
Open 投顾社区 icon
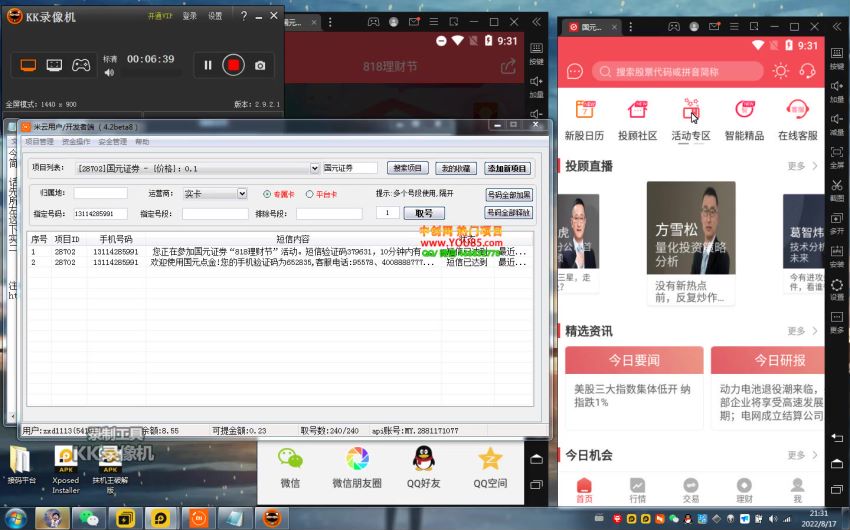click(x=638, y=120)
